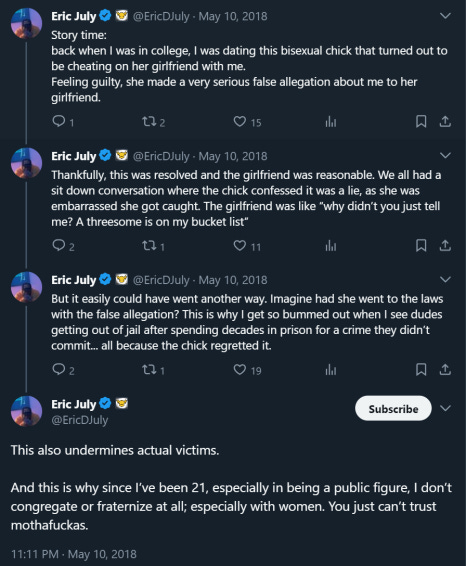This screenshot has height=566, width=466.
Task: Open @EricDJuly handle on the first tweet
Action: [x=161, y=16]
